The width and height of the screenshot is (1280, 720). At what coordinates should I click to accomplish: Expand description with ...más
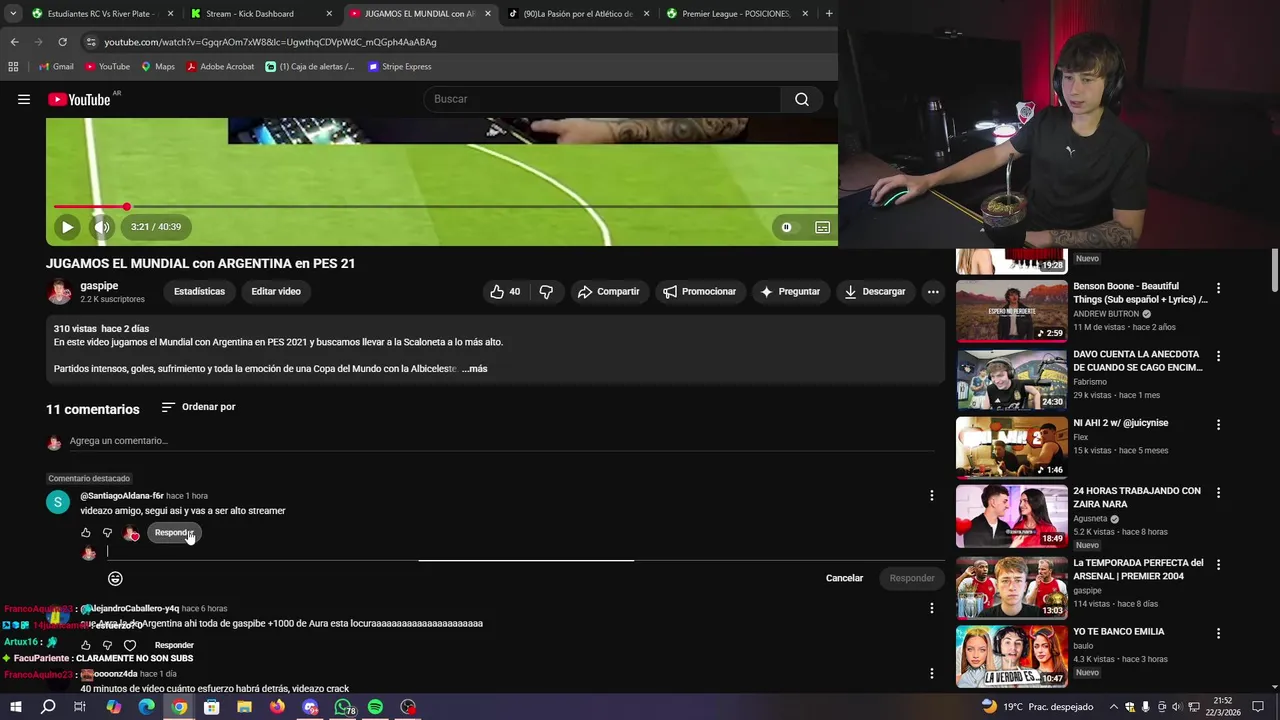(x=474, y=369)
